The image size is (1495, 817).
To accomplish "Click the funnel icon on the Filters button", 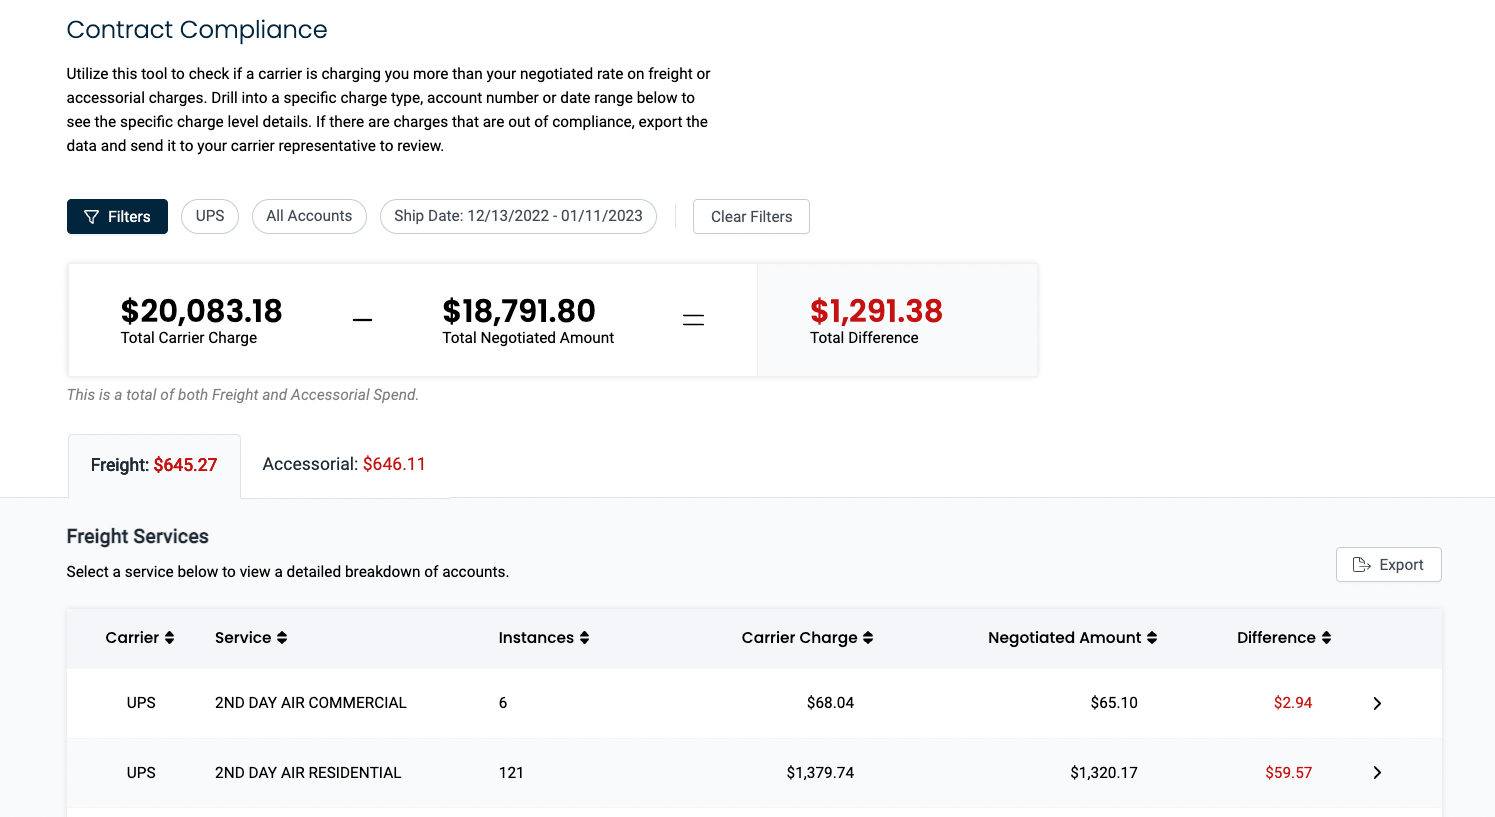I will pos(90,216).
